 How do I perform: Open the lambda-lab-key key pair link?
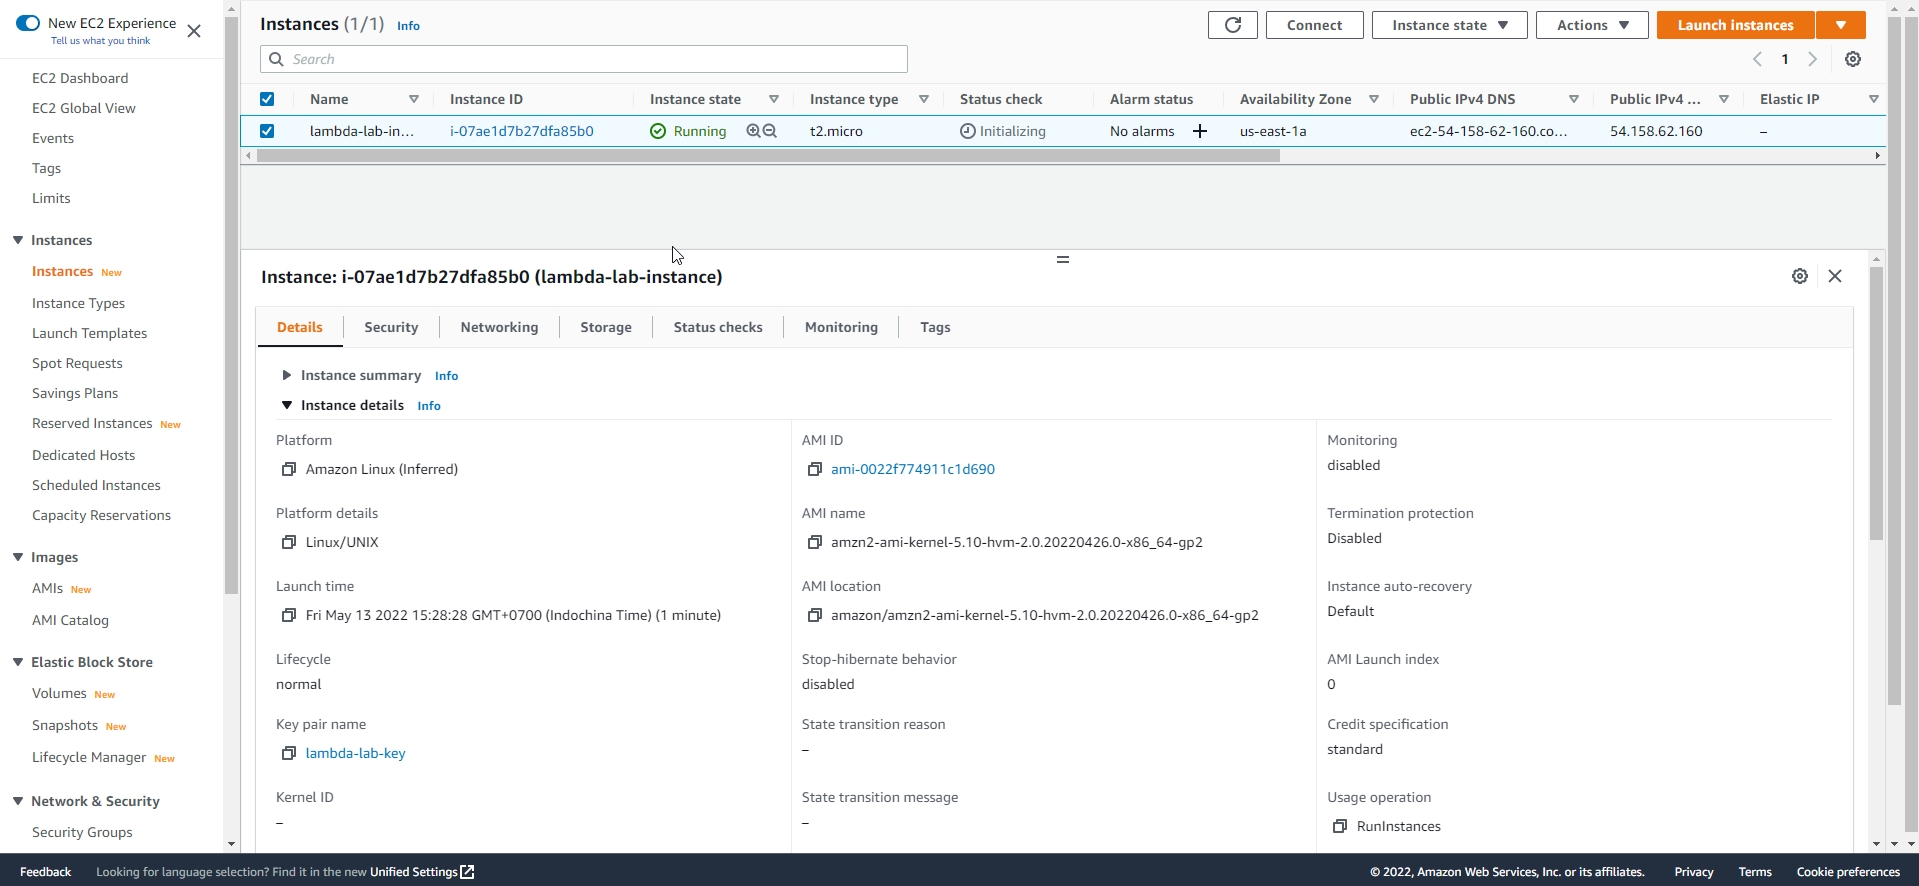point(355,753)
